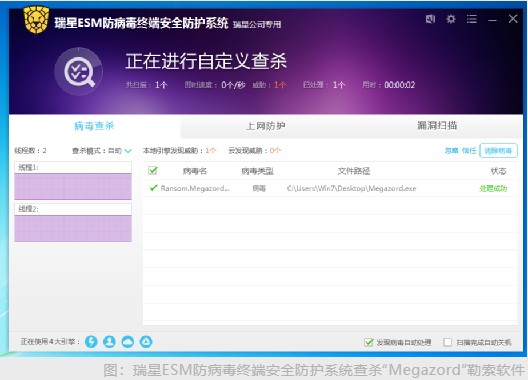This screenshot has width=528, height=380.
Task: Click the 线程数: 2 label
Action: (x=30, y=151)
